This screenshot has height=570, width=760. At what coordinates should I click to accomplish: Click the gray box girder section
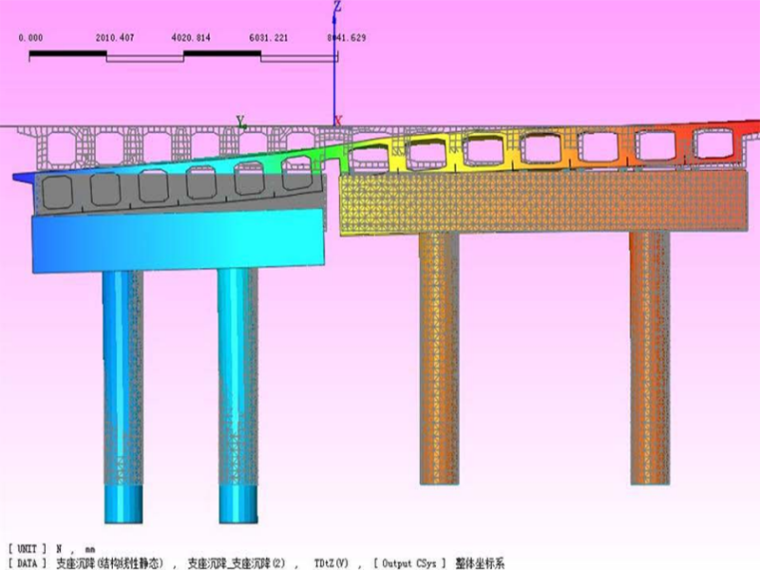pos(180,188)
